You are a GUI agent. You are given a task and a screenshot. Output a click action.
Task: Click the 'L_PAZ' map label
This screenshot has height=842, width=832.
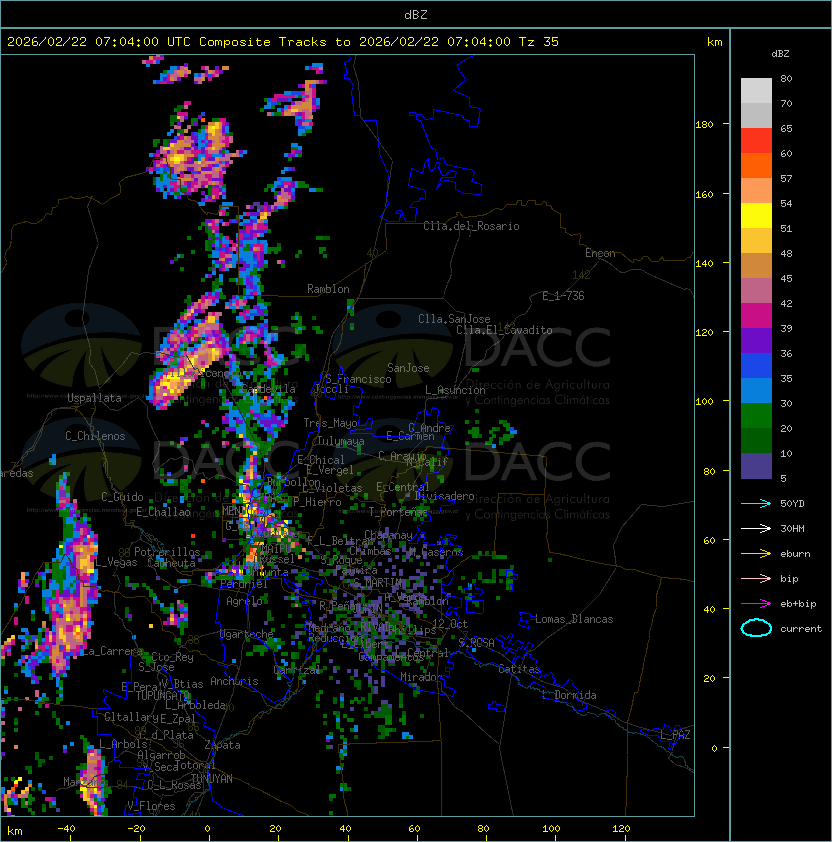pyautogui.click(x=675, y=735)
